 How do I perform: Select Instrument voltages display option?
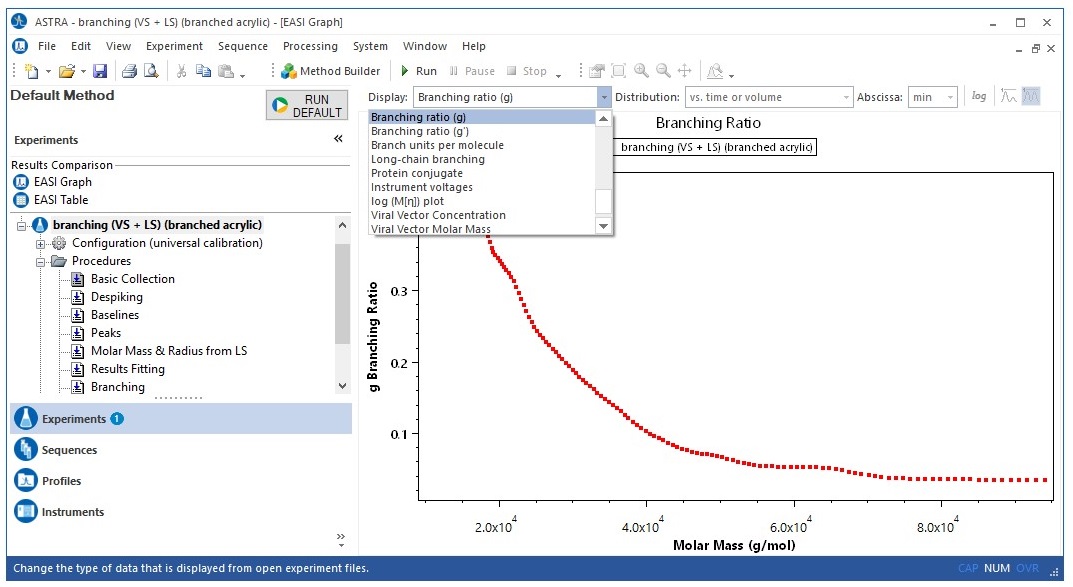point(482,187)
